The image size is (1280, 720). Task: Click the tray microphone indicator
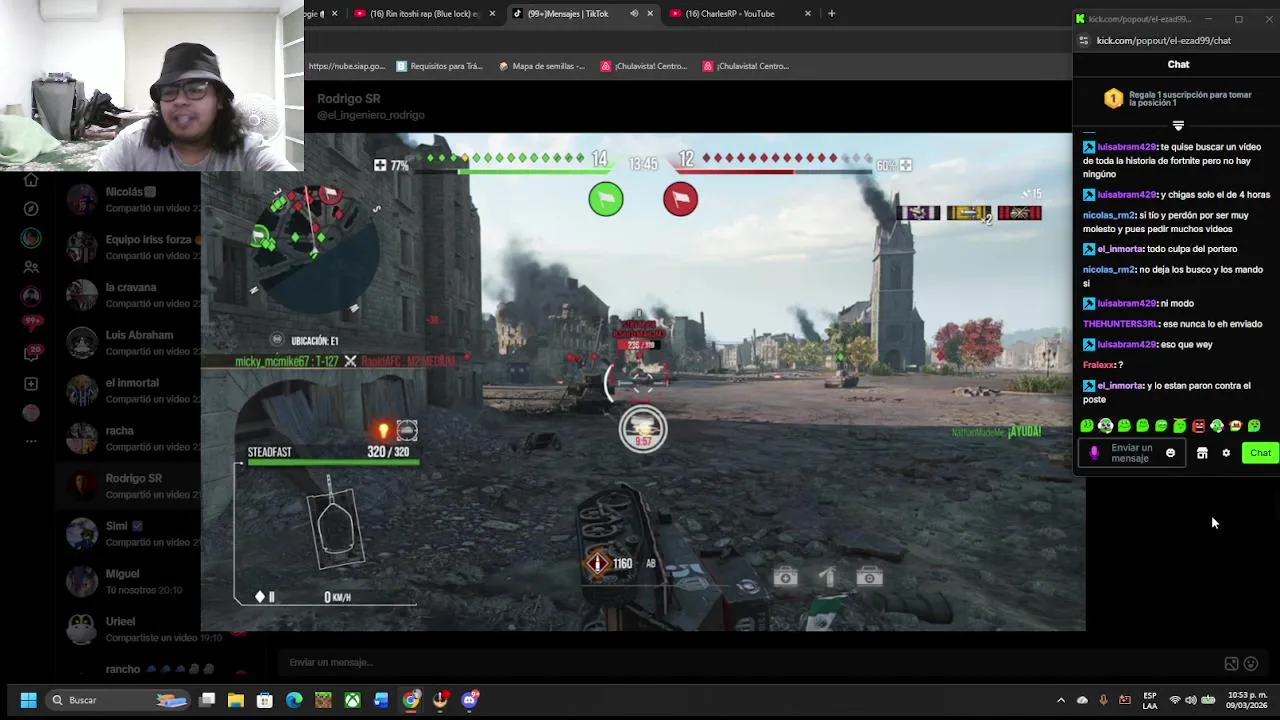click(x=1103, y=700)
